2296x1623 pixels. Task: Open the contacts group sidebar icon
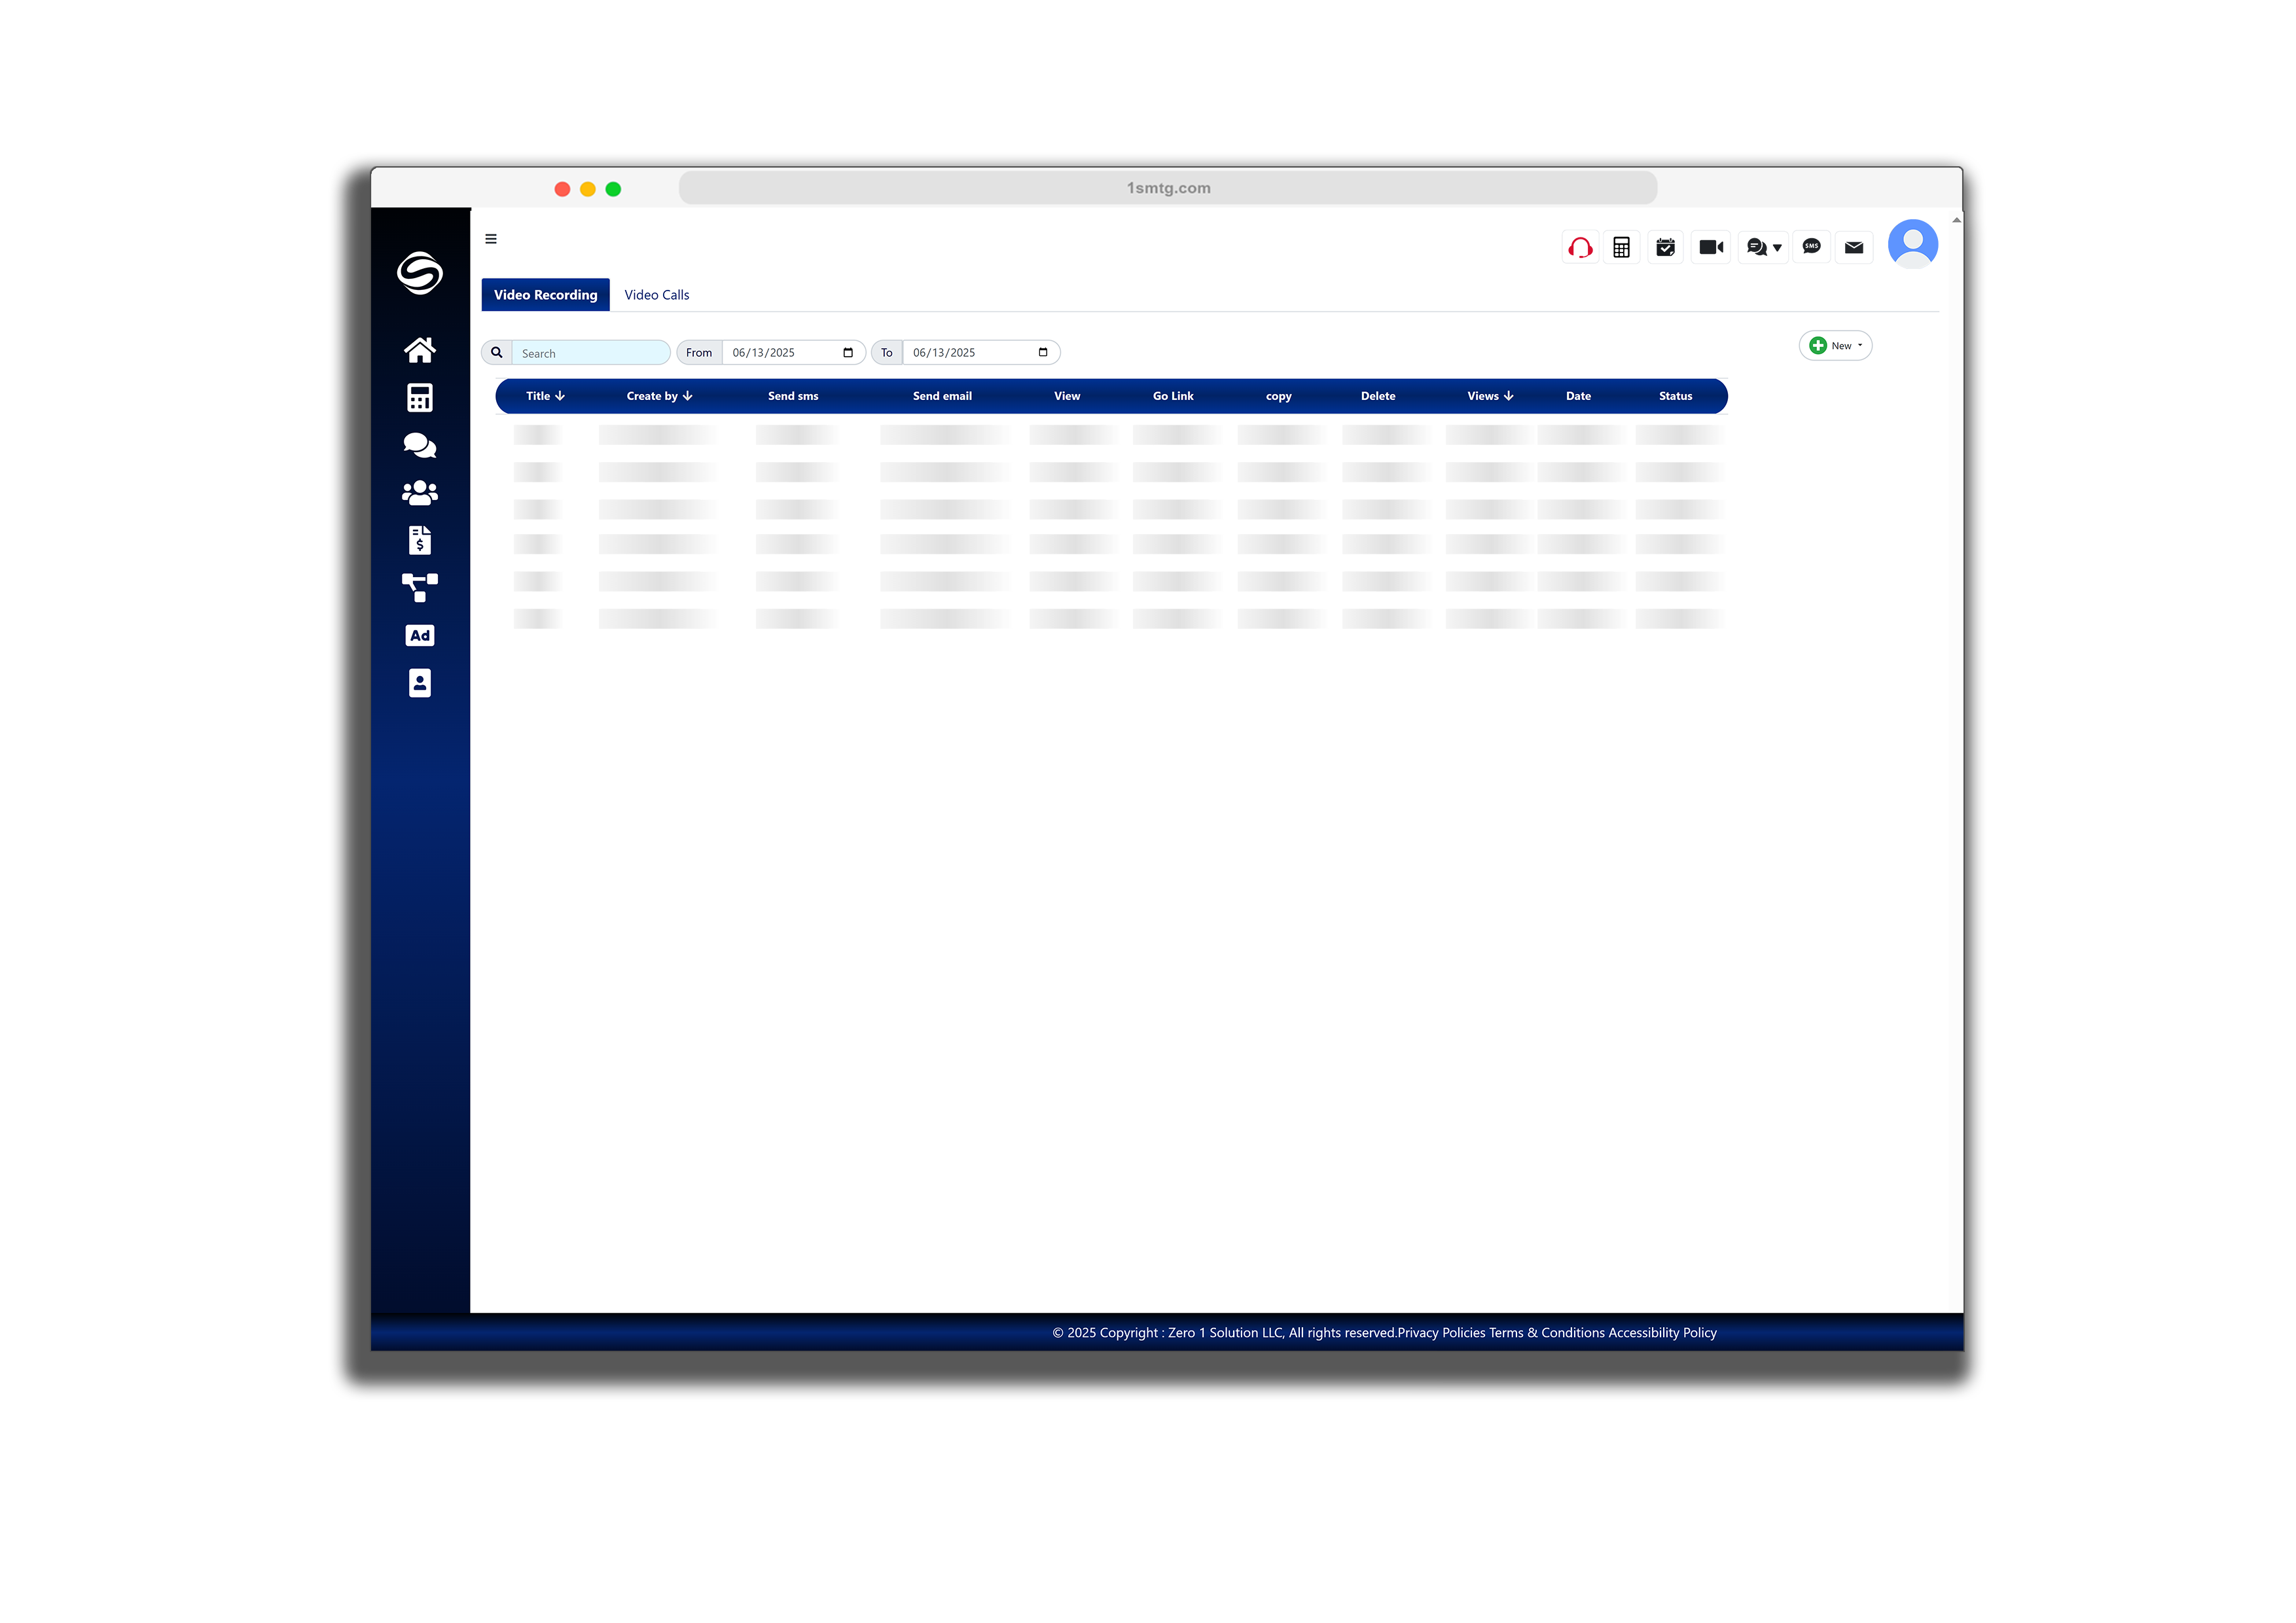[419, 493]
